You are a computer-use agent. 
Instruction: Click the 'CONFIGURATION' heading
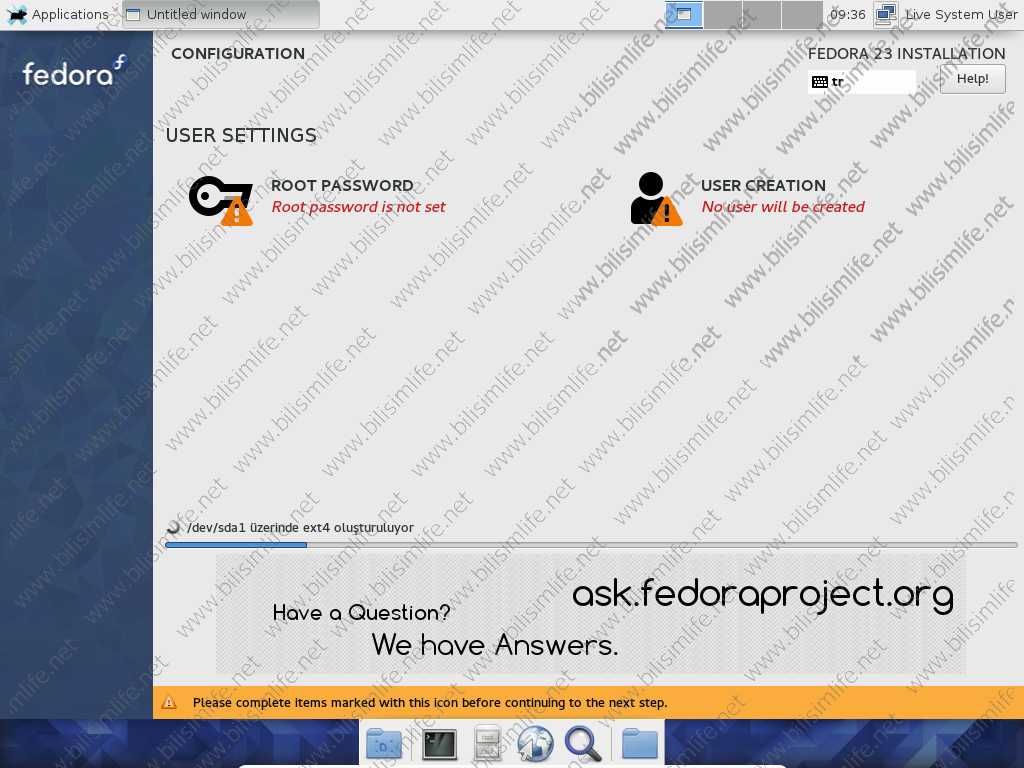(x=238, y=54)
